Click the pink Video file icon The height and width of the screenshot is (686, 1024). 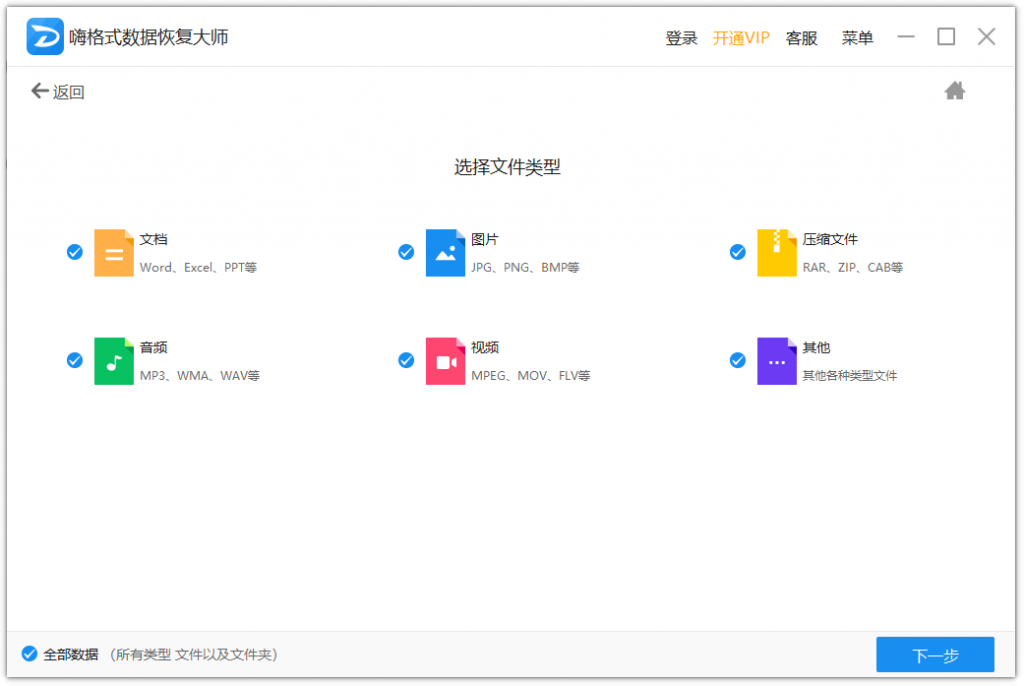(x=445, y=361)
